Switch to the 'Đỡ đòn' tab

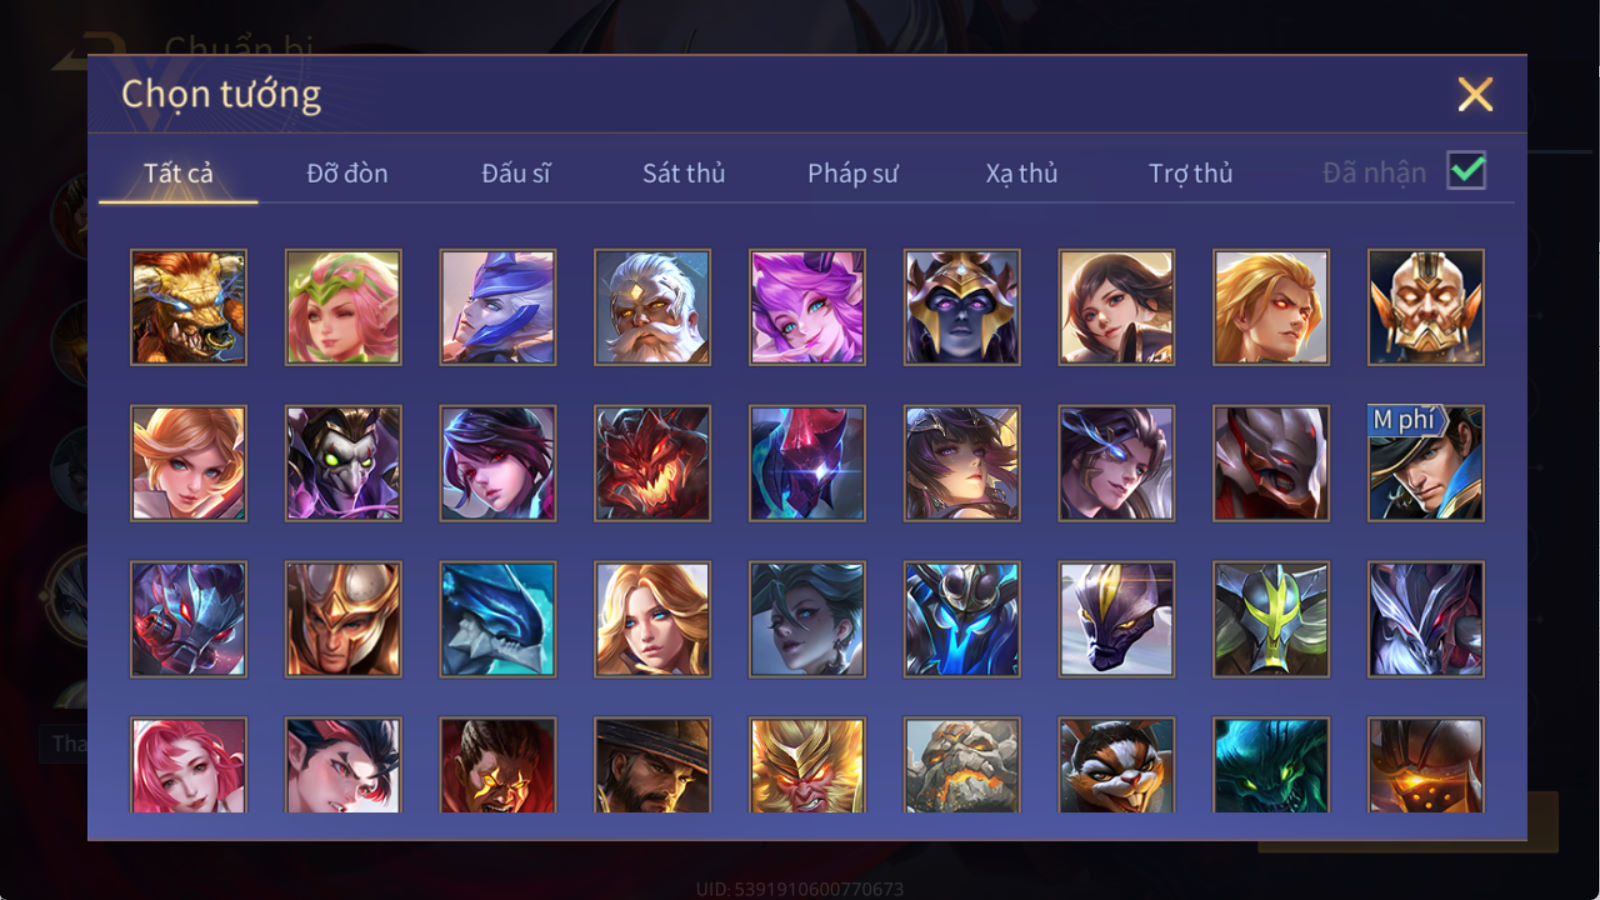coord(347,173)
